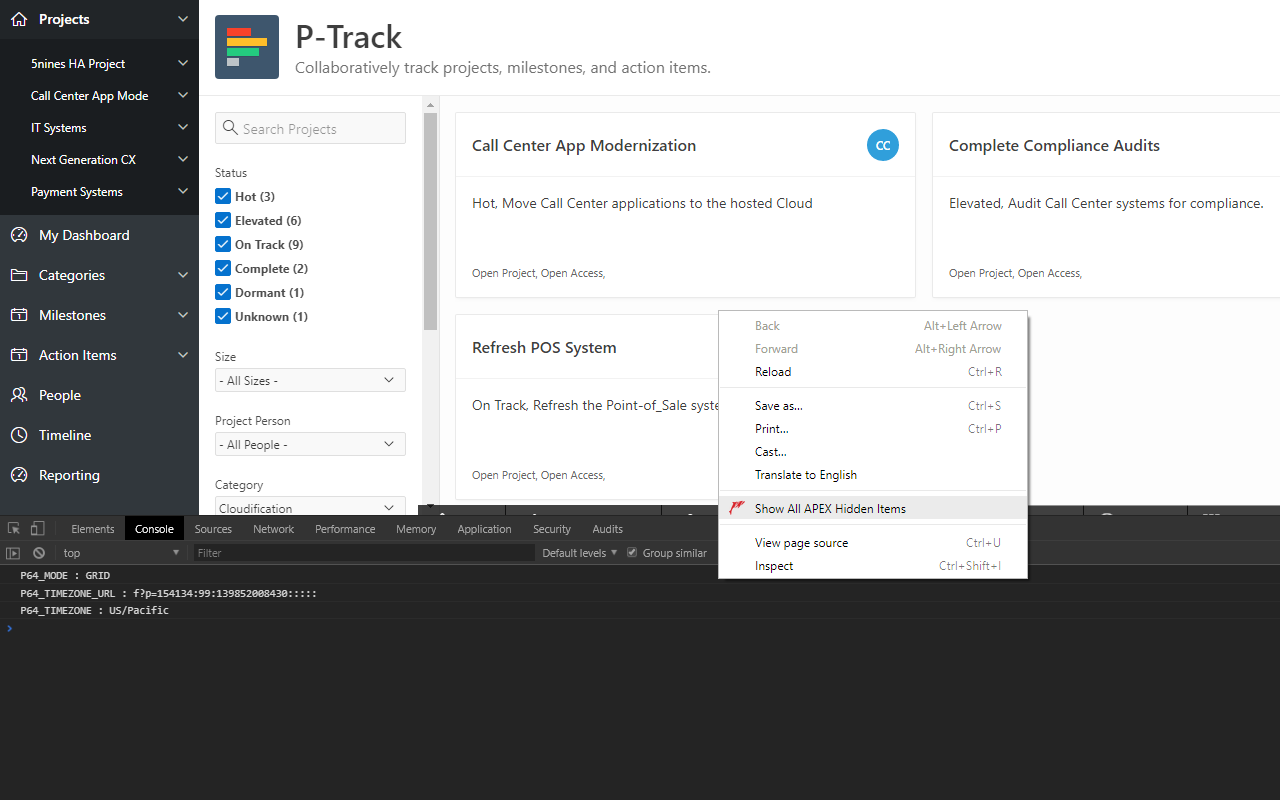Choose Print... in context menu
The height and width of the screenshot is (800, 1280).
(x=872, y=428)
